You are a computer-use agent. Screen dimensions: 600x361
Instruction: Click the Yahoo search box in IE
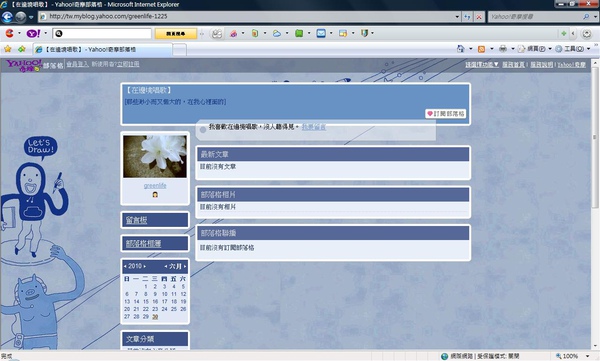pyautogui.click(x=535, y=16)
